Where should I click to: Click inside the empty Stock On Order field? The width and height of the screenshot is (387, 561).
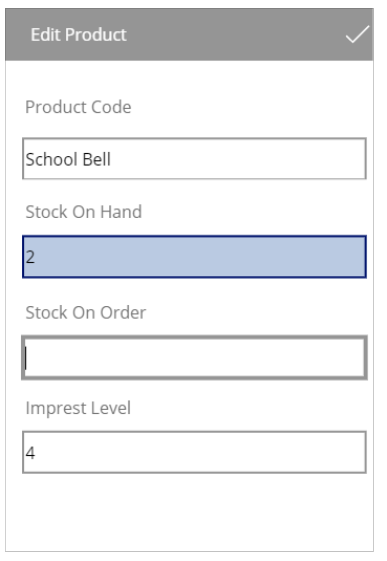pos(194,357)
